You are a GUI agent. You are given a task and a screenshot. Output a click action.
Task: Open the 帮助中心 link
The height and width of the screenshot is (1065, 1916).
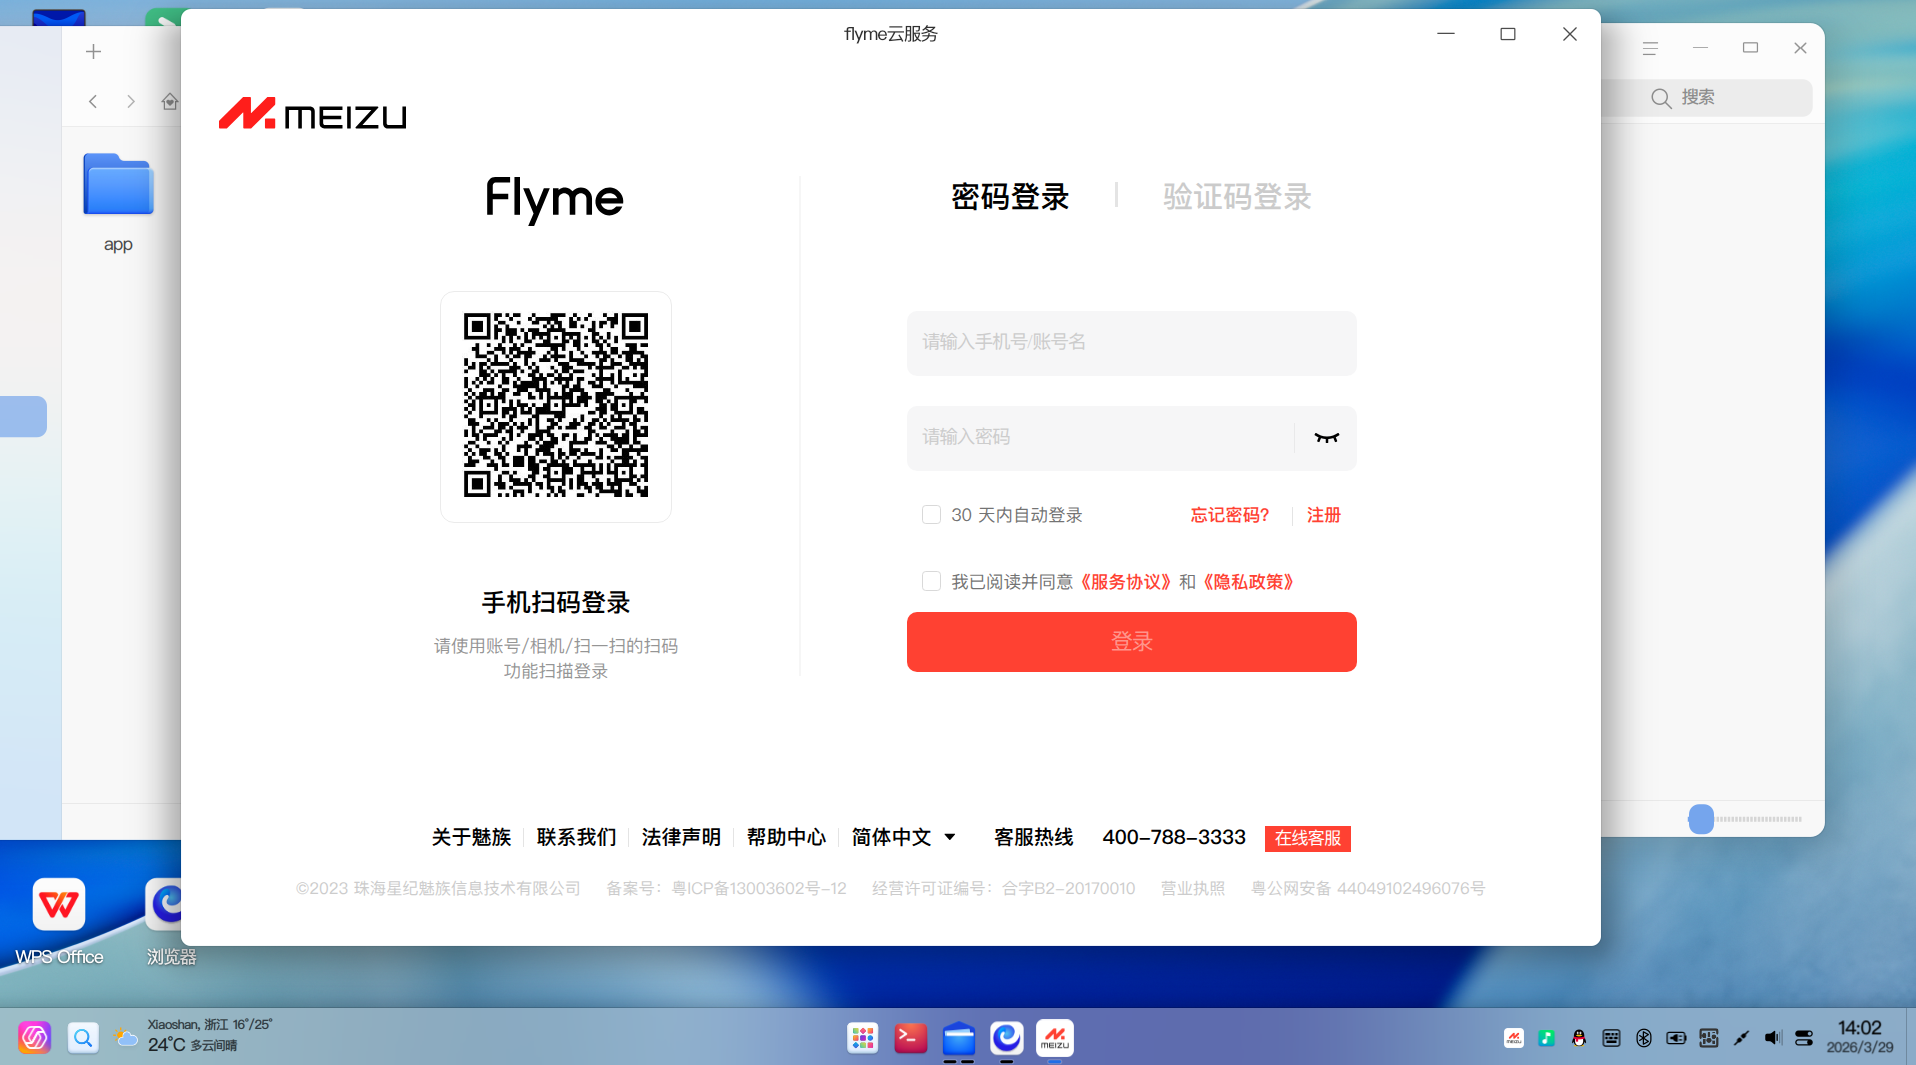[x=786, y=838]
